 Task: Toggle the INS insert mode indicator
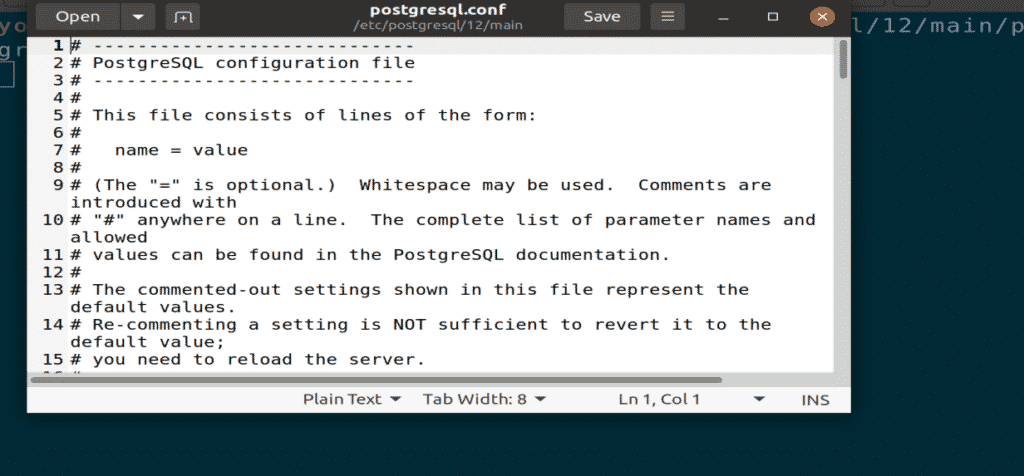815,400
